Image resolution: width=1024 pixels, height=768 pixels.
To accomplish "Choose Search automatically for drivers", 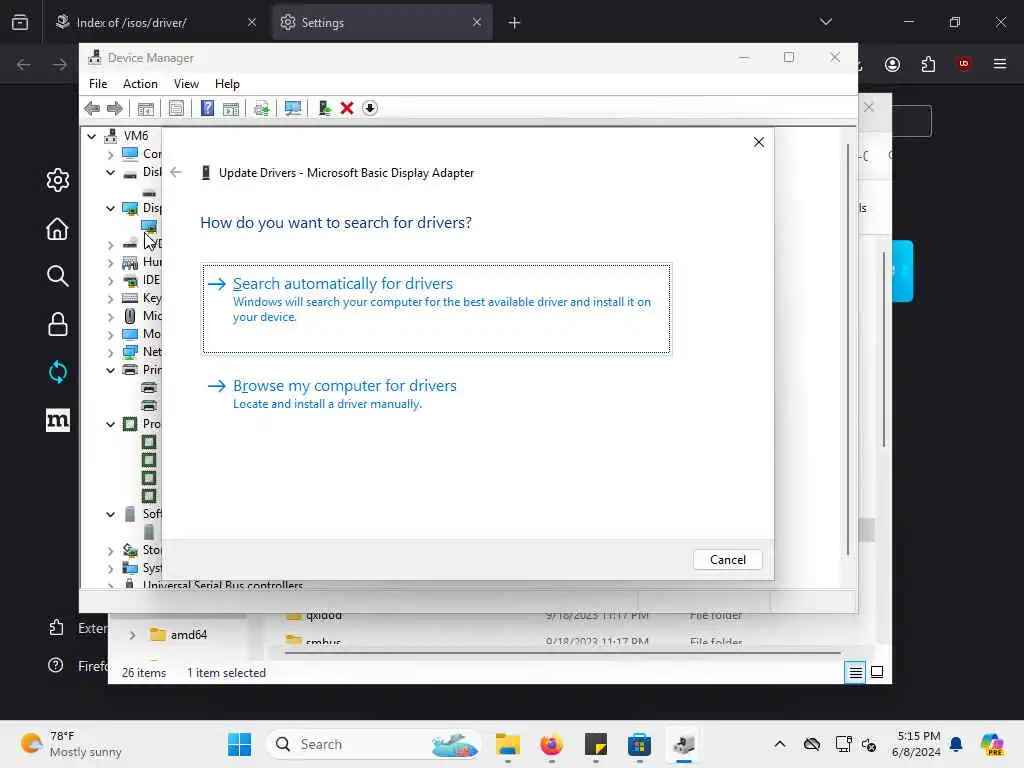I will 436,308.
